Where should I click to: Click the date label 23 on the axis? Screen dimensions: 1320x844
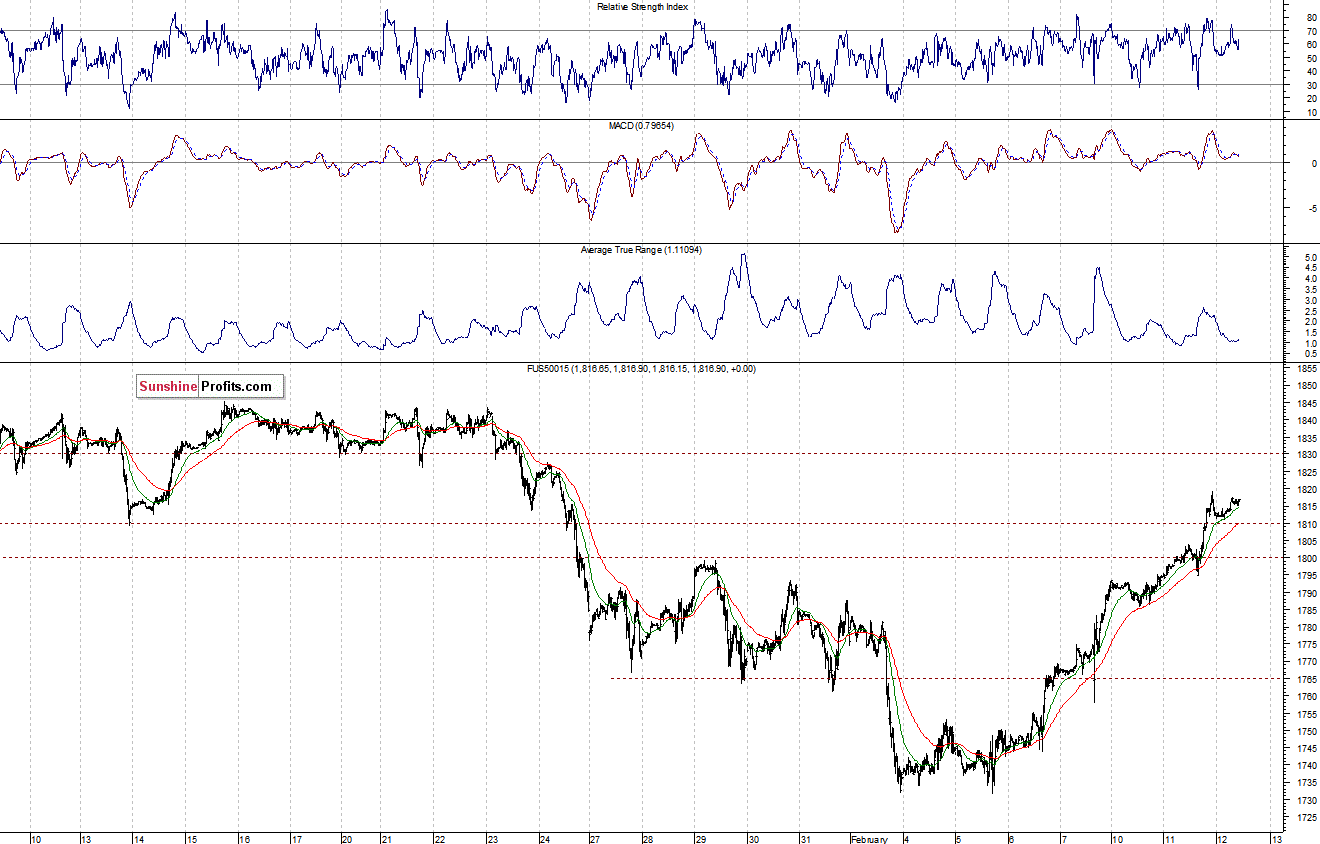[492, 838]
